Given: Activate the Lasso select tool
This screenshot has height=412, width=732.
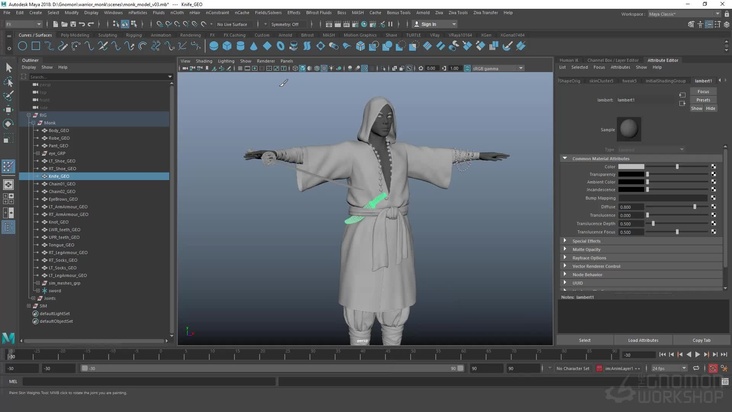Looking at the screenshot, I should [8, 82].
